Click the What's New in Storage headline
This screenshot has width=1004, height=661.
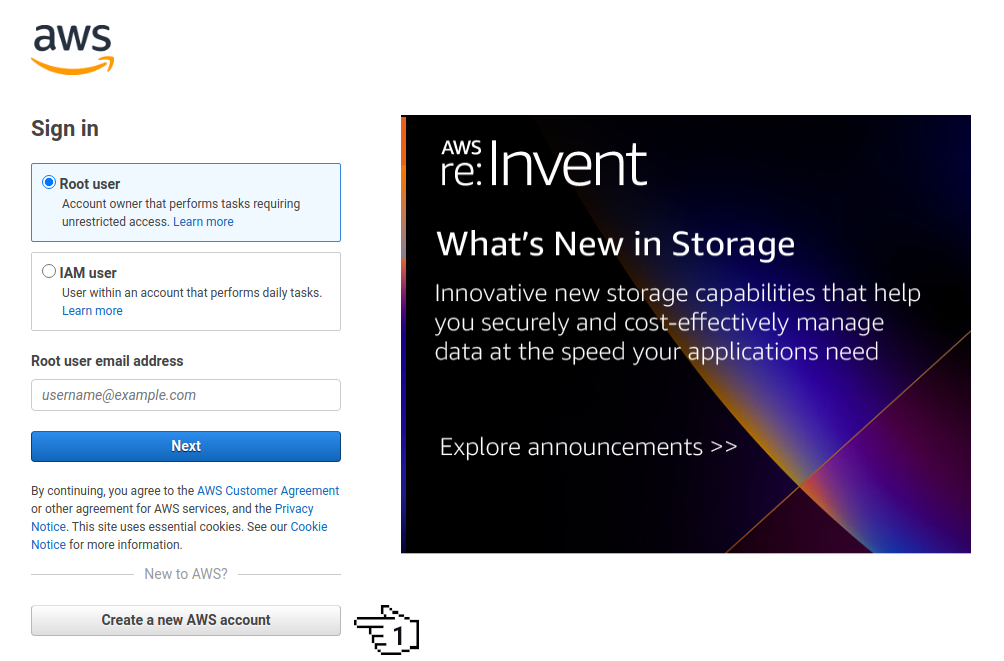[616, 243]
